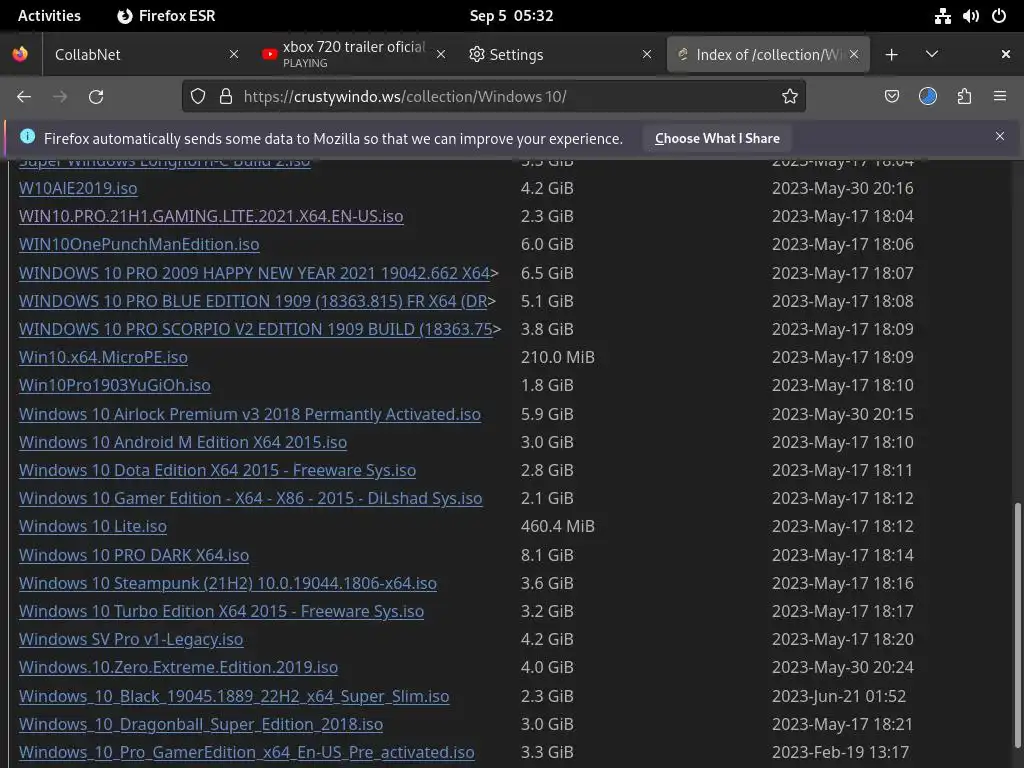Screen dimensions: 1024x768
Task: Switch to the xbox 720 trailer tab
Action: tap(353, 54)
